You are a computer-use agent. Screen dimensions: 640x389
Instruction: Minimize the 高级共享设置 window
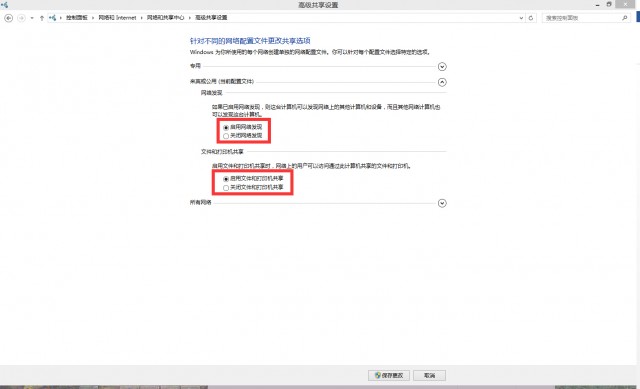[x=598, y=4]
